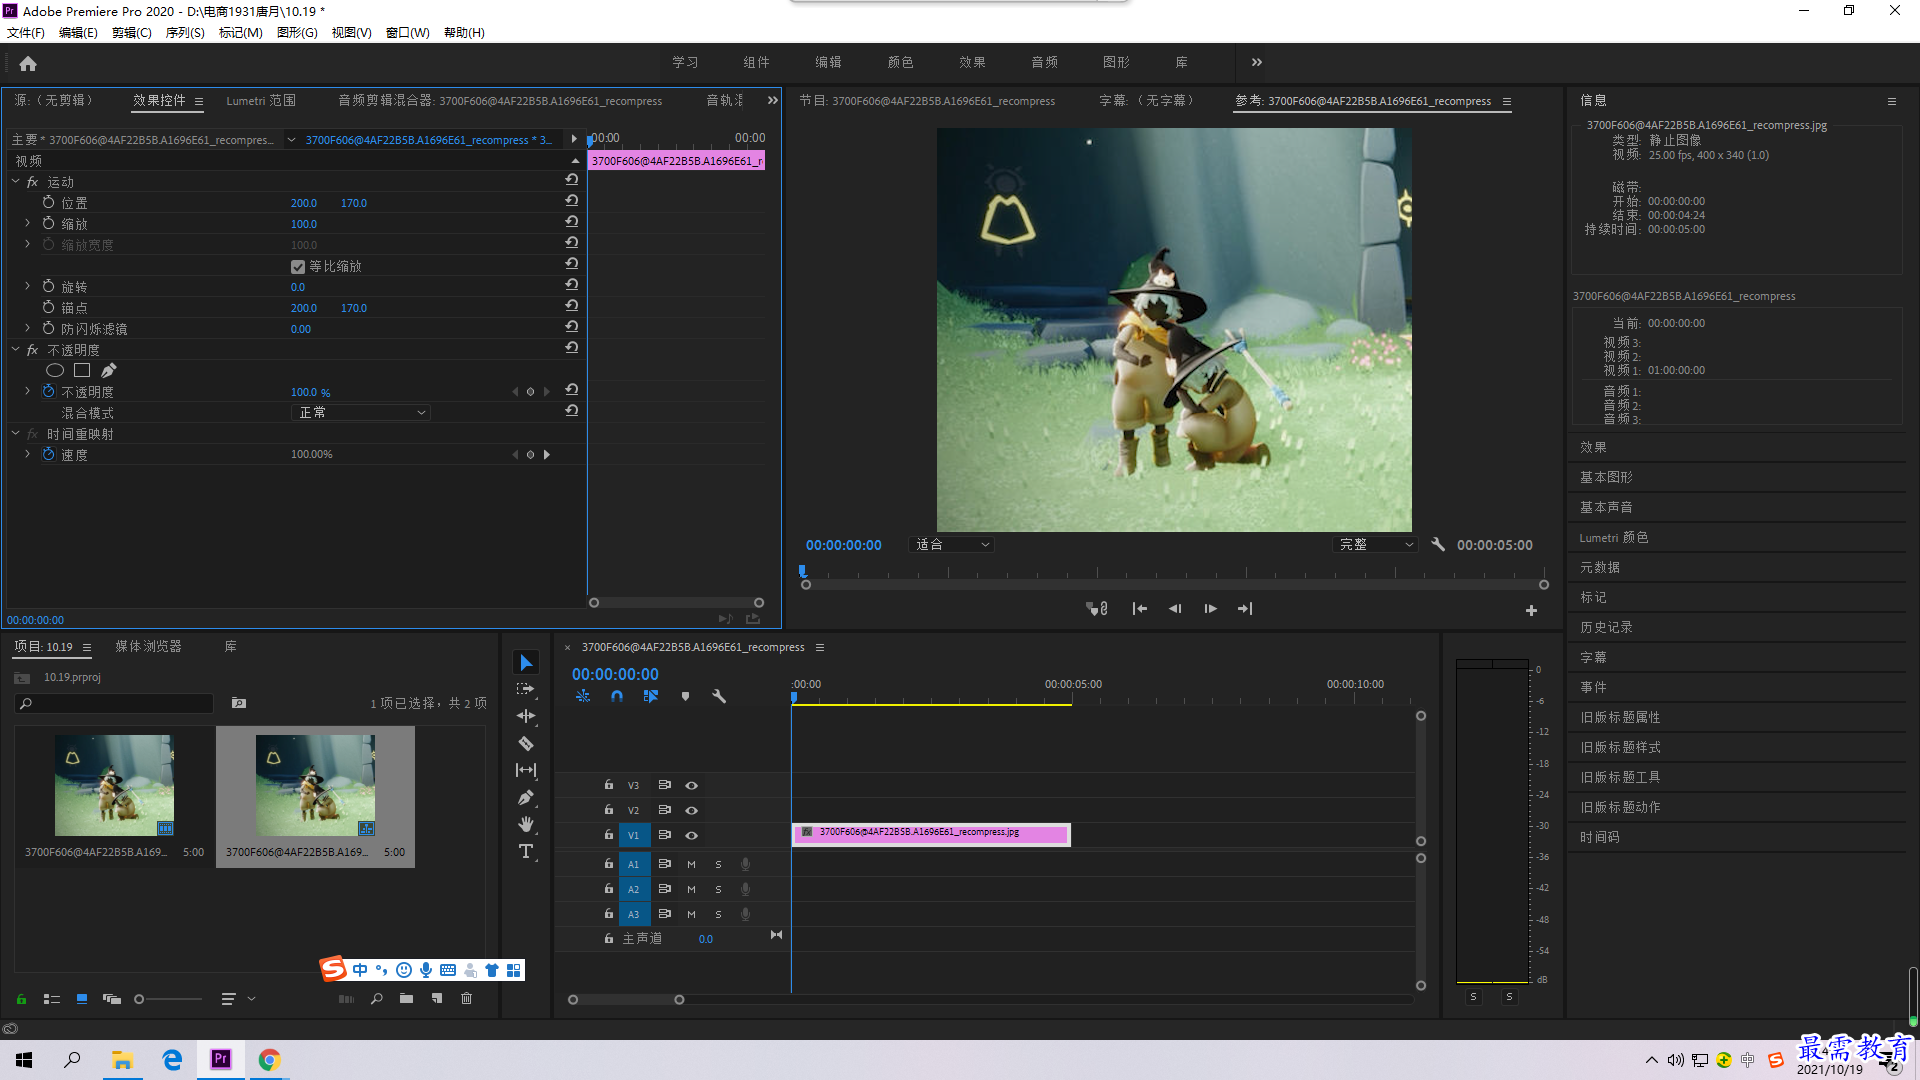Click the timeline horizontal zoom scrollbar
1920x1080 pixels.
[626, 1000]
